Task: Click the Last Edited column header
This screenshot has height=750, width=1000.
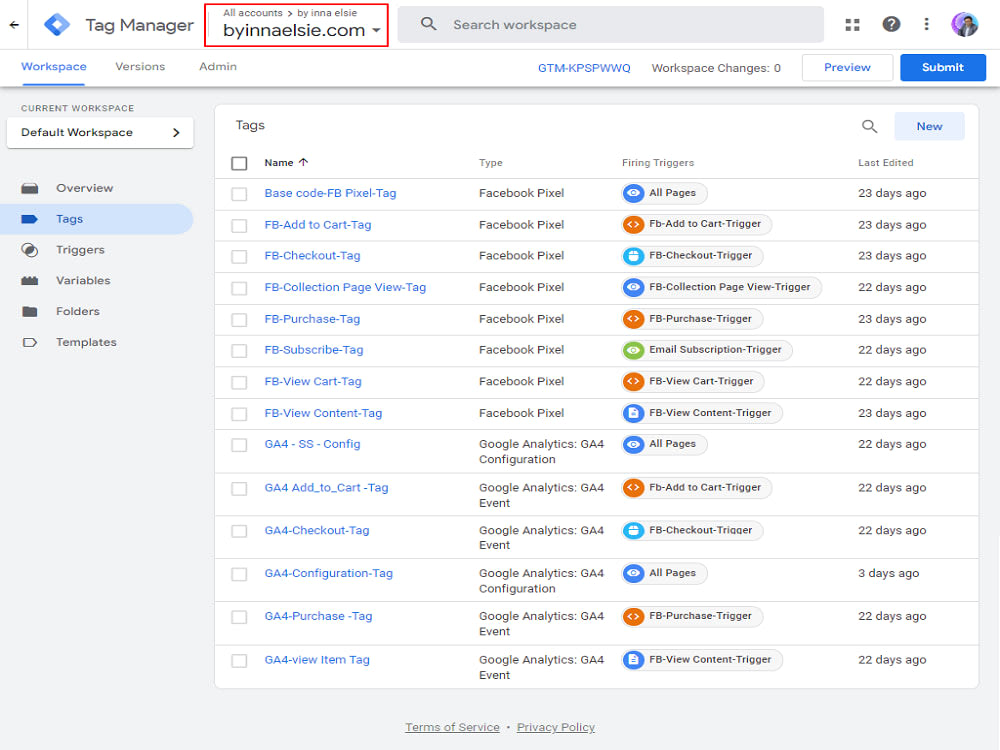Action: (x=885, y=163)
